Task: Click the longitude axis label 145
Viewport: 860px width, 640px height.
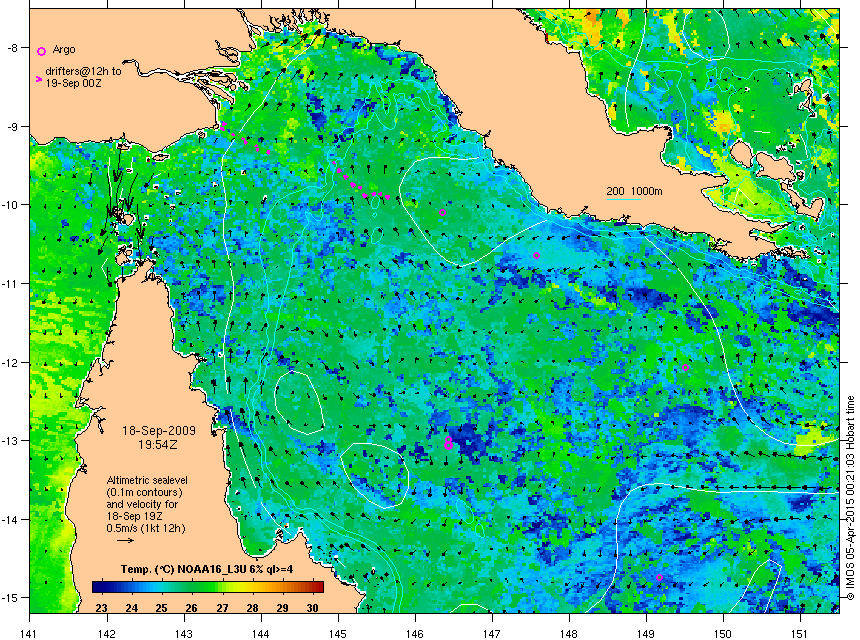Action: (337, 633)
